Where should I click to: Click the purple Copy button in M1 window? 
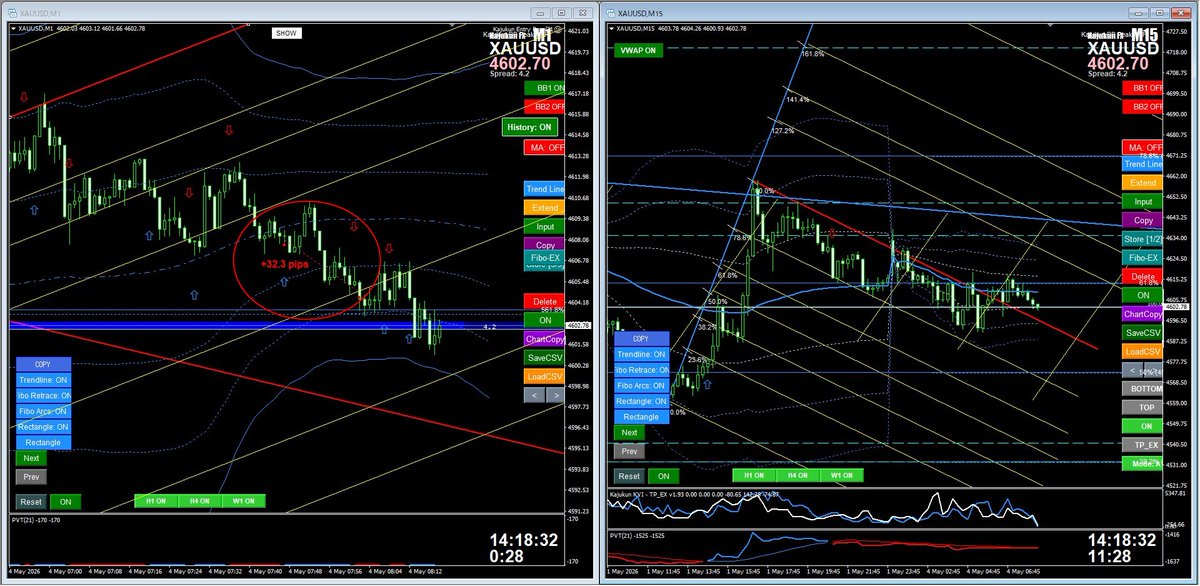click(544, 244)
